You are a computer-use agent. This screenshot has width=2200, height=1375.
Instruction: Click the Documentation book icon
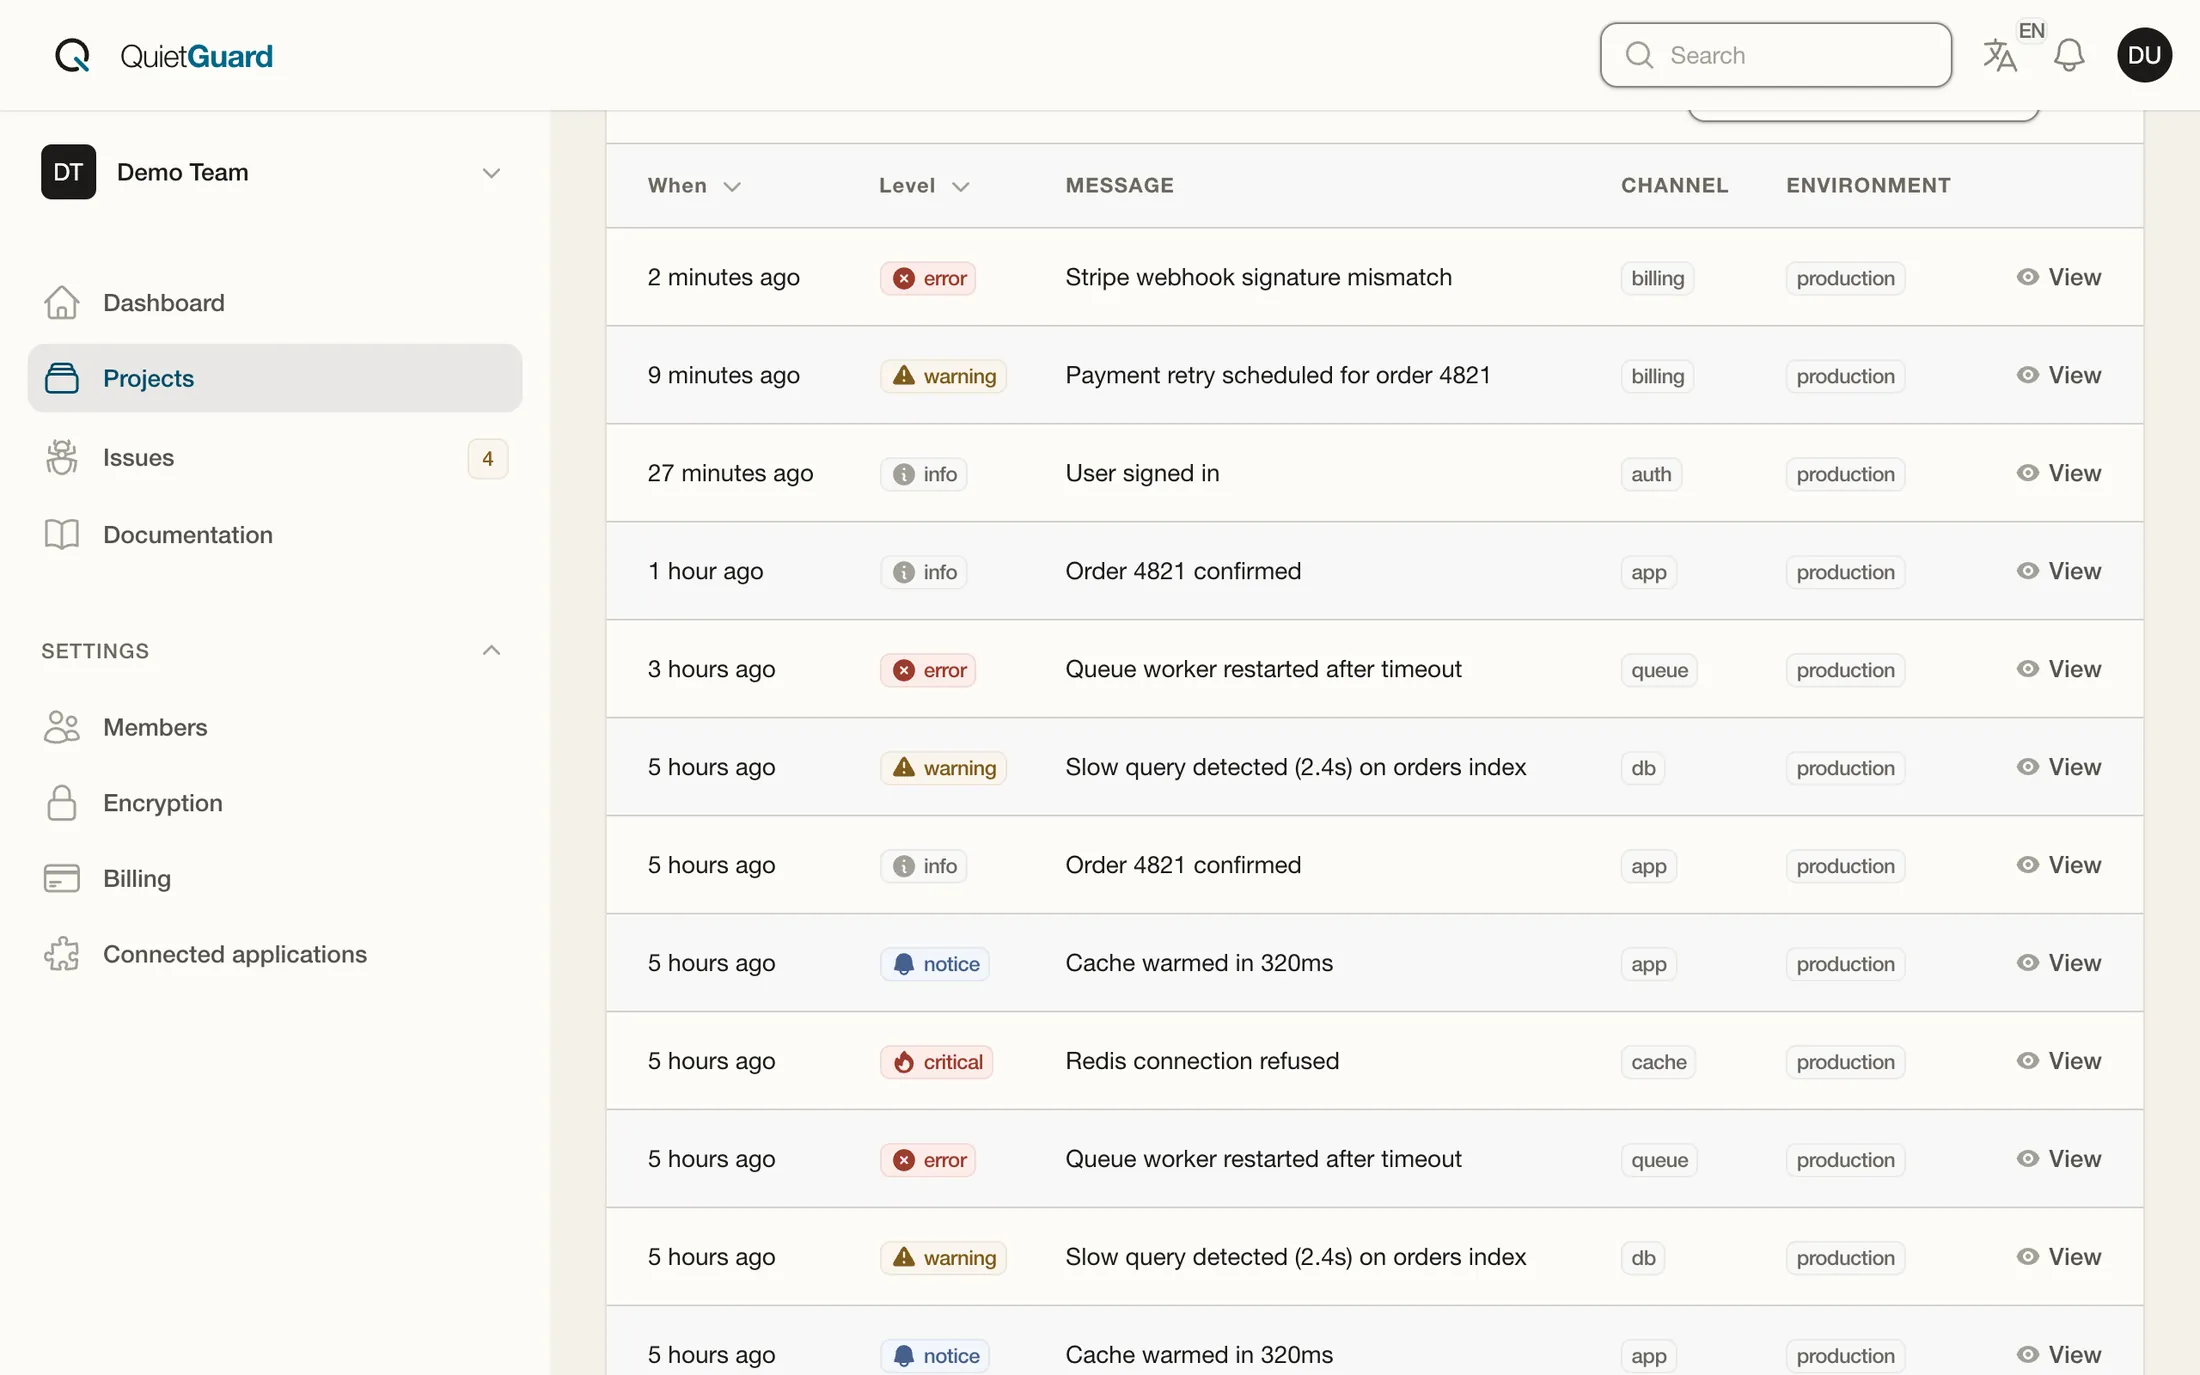(62, 534)
